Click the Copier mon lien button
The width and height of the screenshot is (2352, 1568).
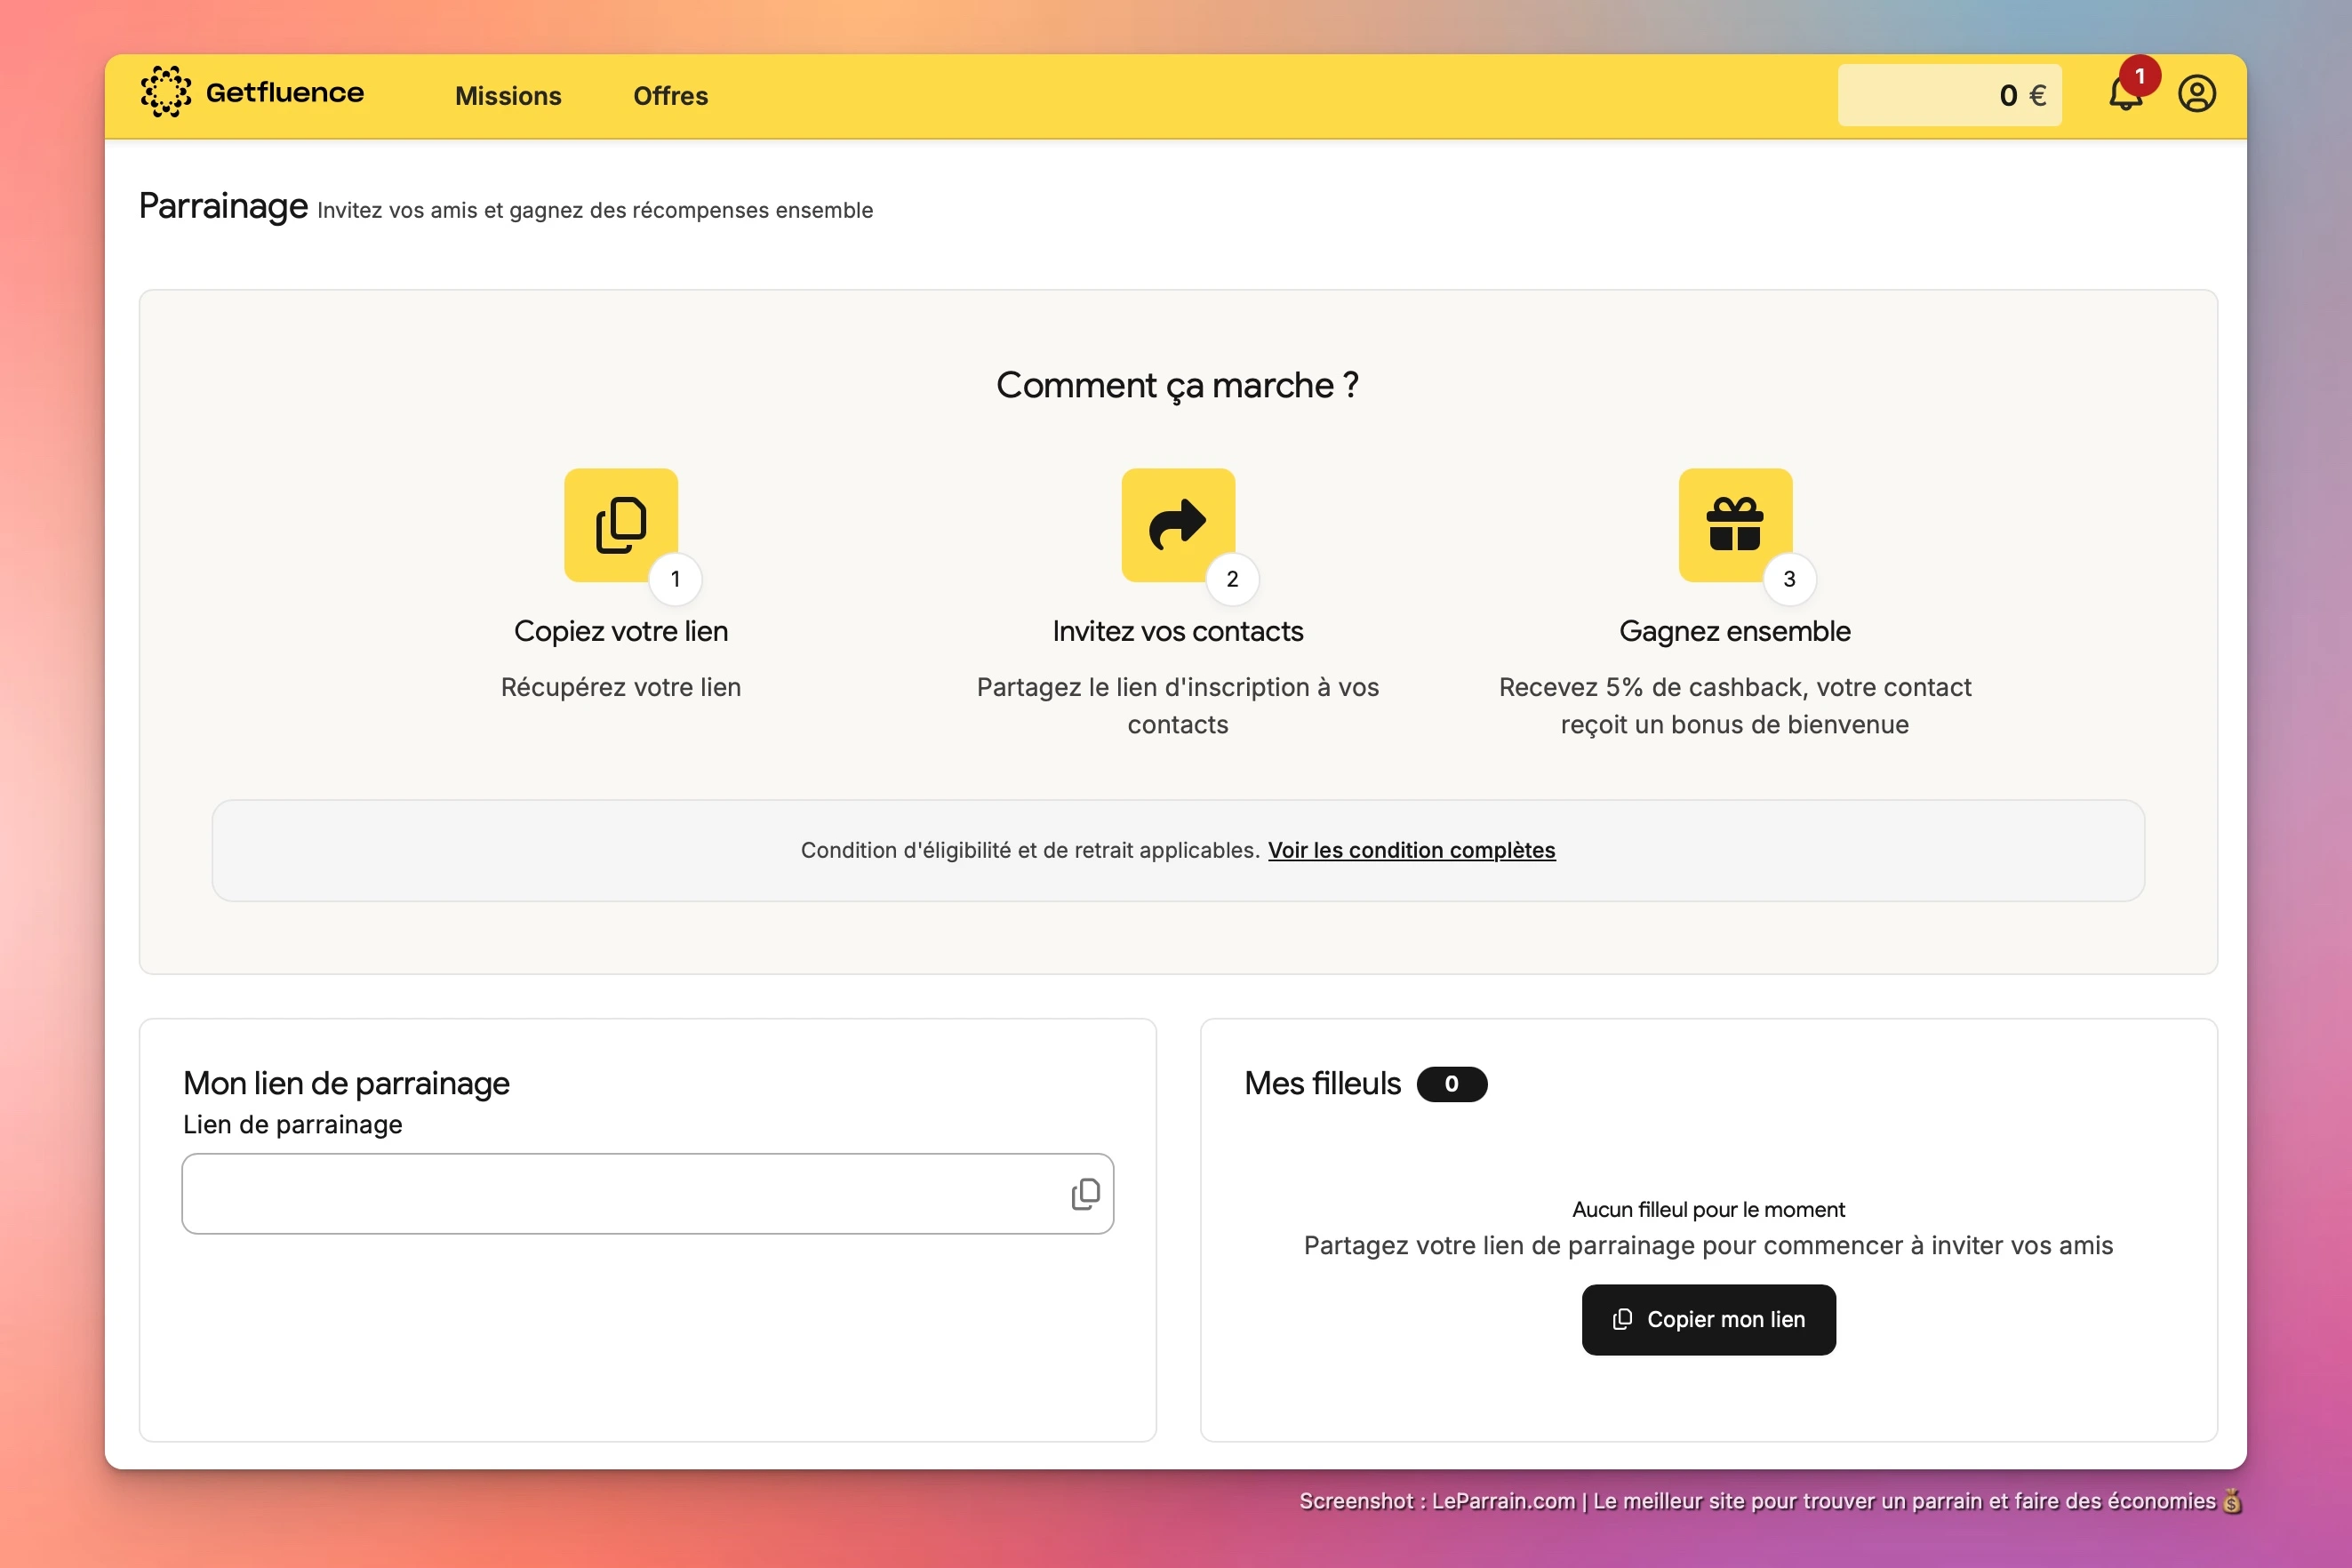click(1707, 1319)
